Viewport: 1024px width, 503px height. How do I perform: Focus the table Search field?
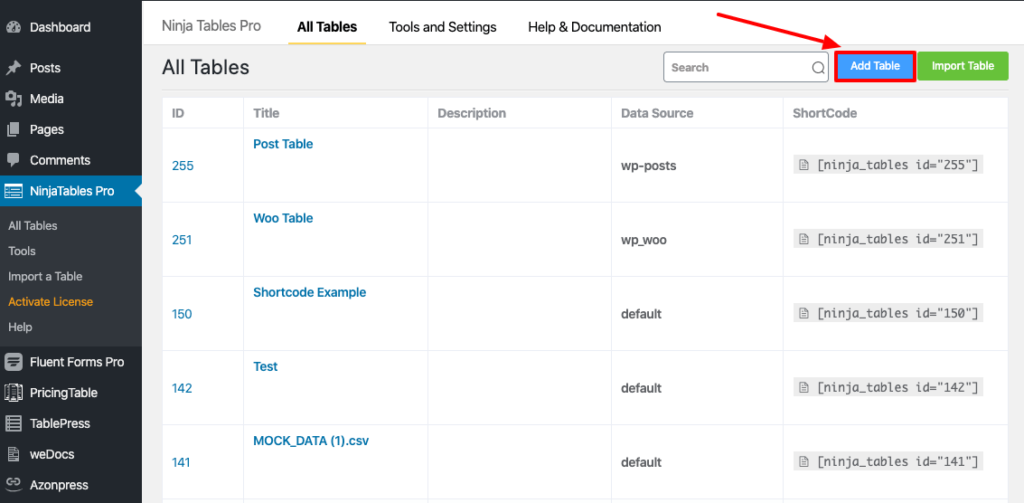[x=738, y=67]
